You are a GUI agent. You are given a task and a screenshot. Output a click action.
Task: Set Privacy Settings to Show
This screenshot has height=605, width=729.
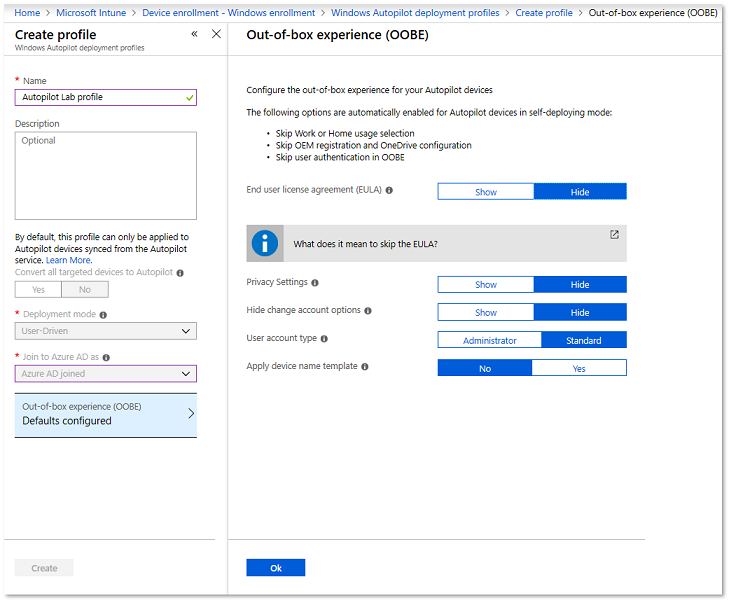[486, 284]
